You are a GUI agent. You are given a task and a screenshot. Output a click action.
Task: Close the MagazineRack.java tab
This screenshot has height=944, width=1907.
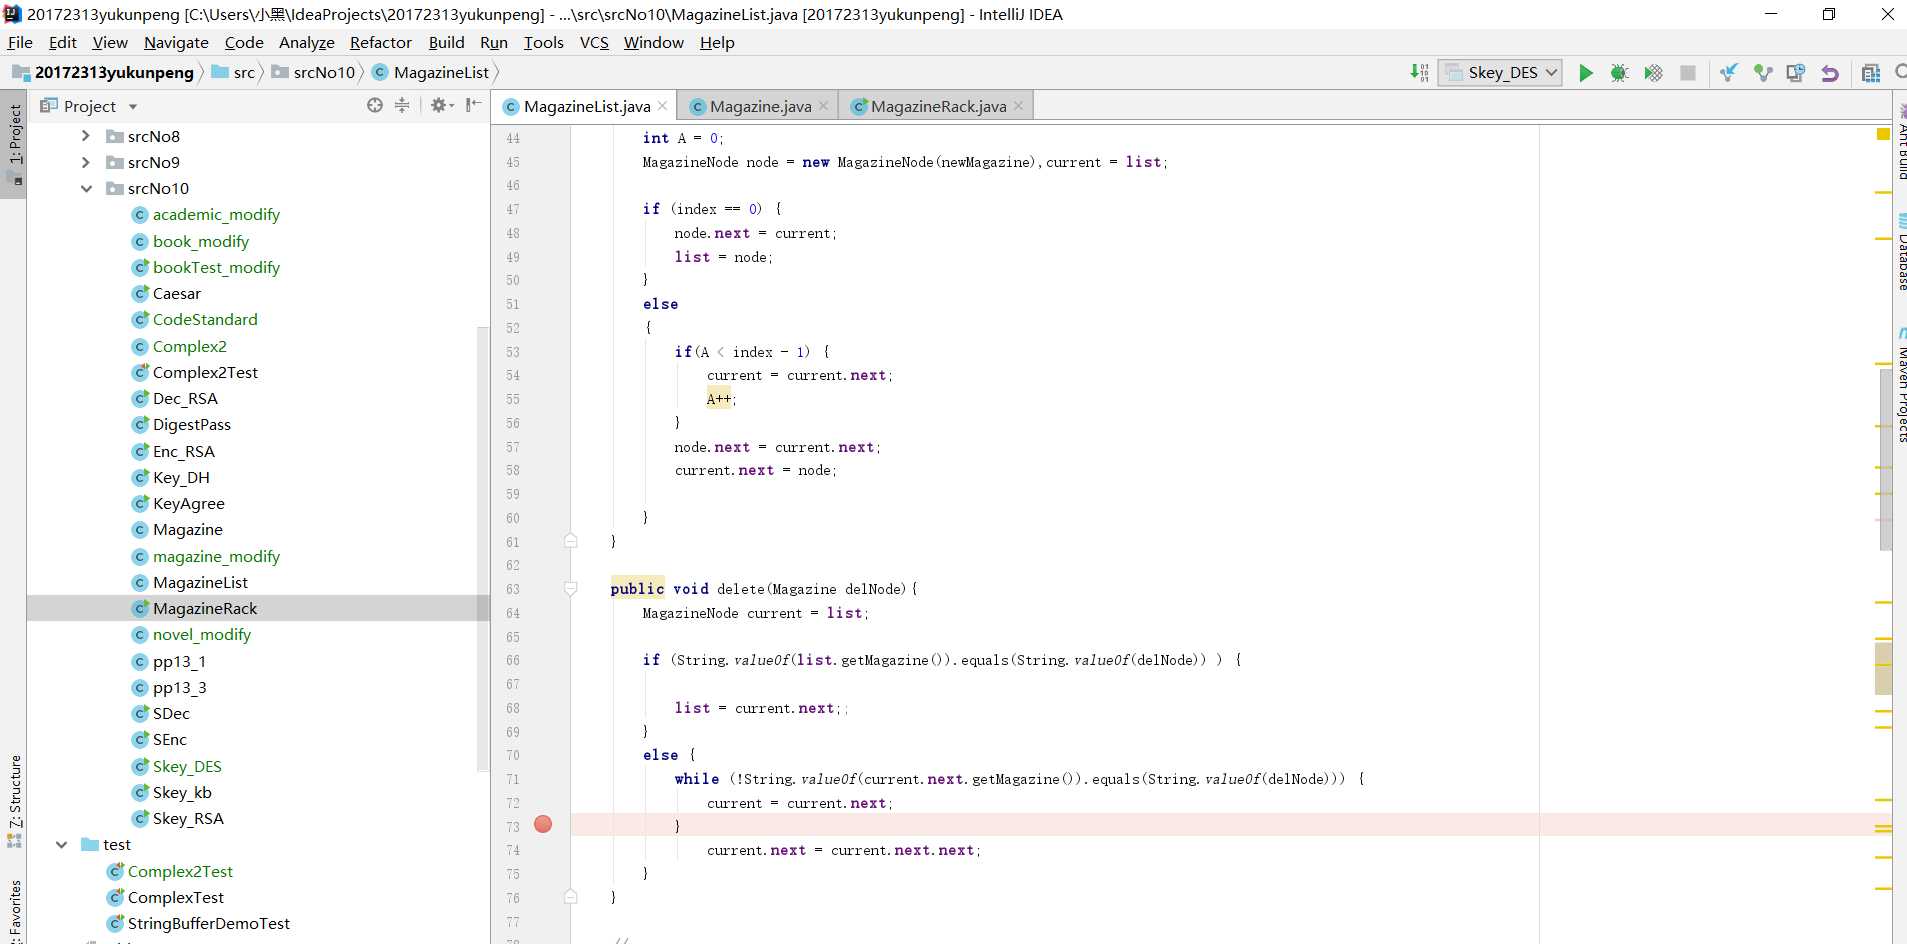coord(1018,105)
